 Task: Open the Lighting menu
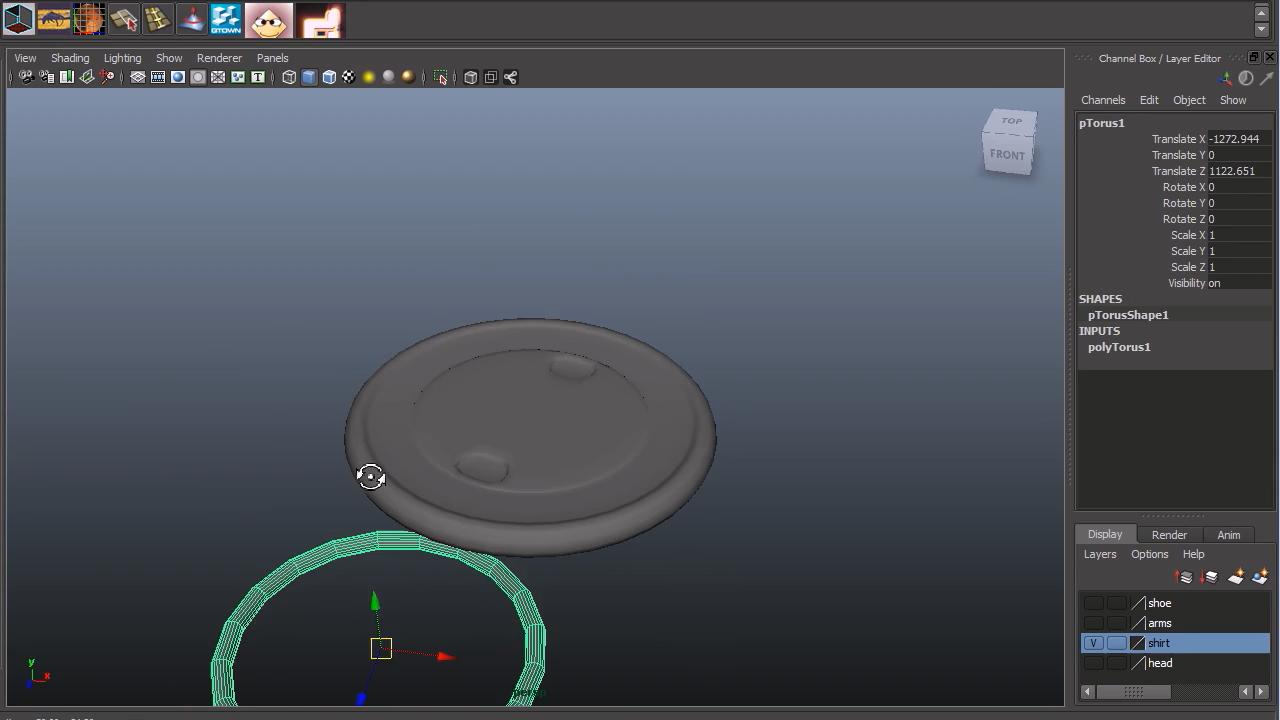tap(122, 58)
